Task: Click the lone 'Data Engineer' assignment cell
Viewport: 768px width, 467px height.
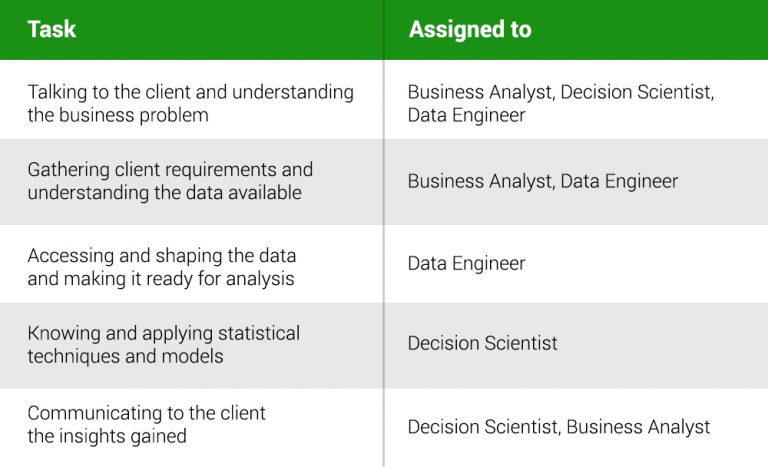Action: 466,264
